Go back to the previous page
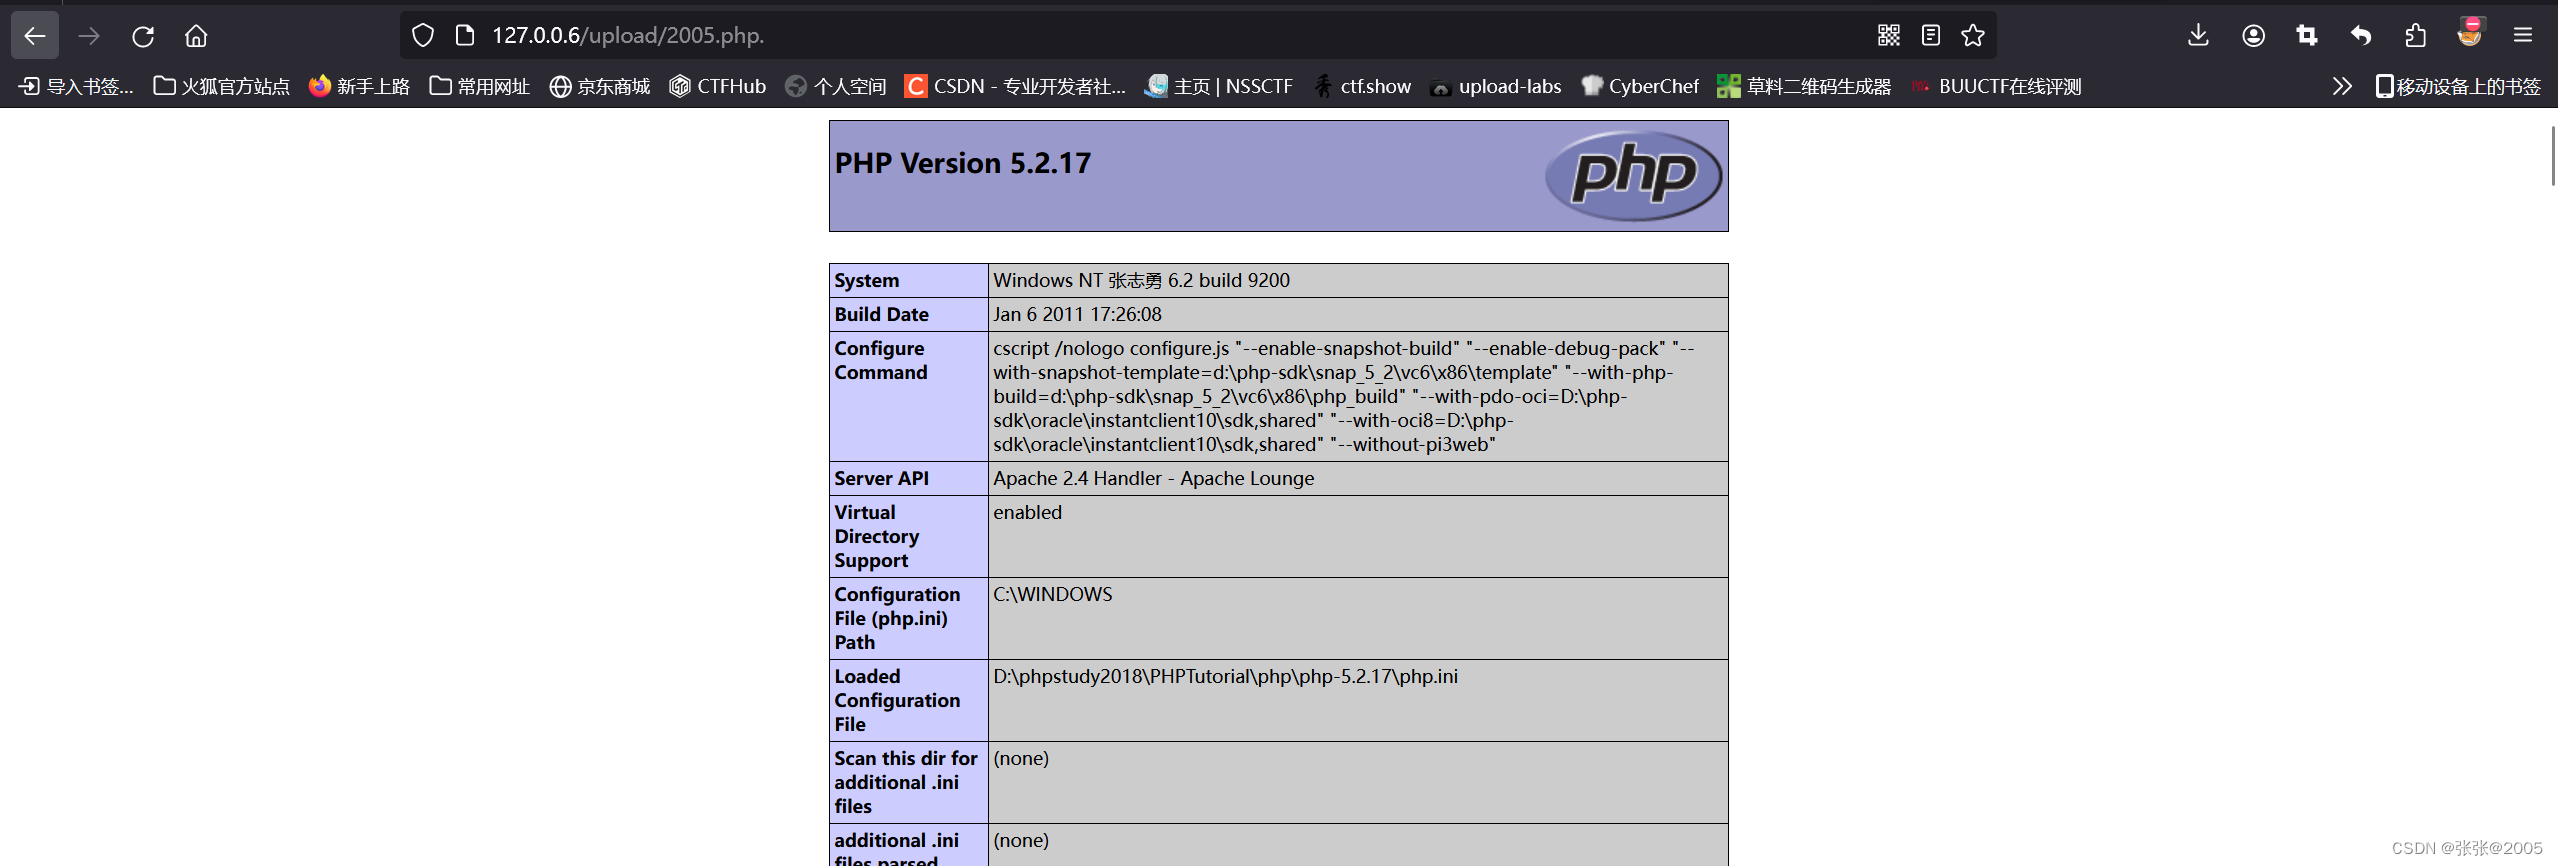This screenshot has width=2558, height=866. pyautogui.click(x=35, y=36)
